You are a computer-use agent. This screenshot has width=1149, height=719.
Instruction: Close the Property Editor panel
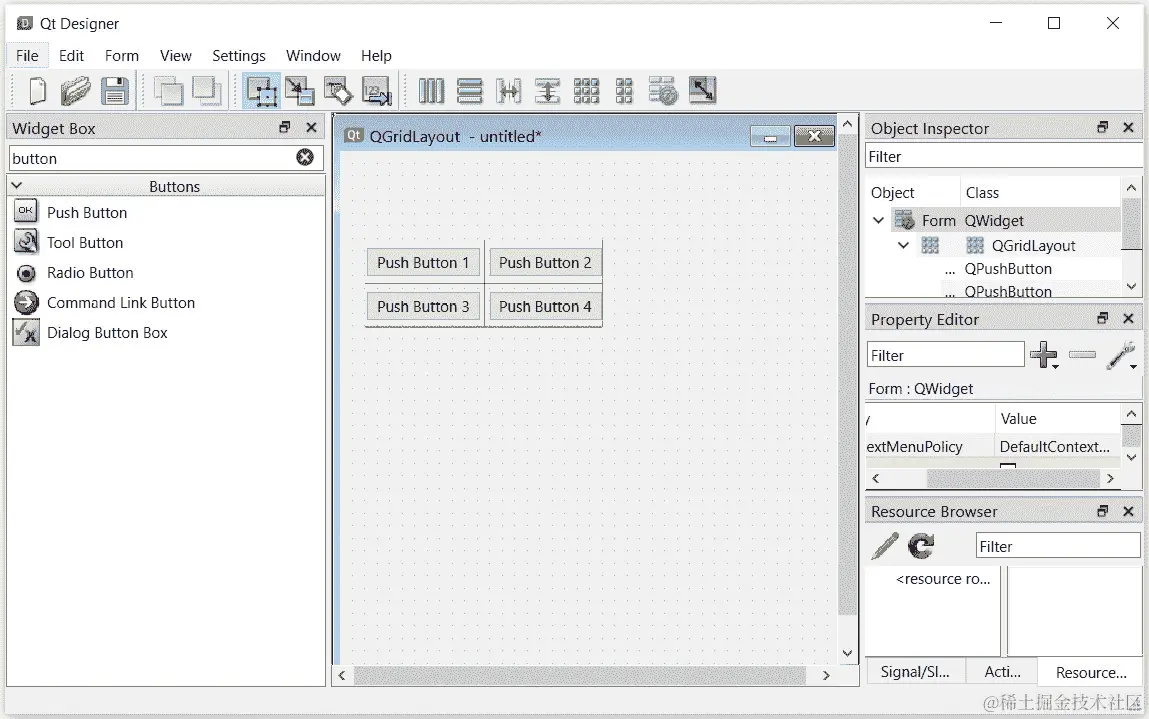1128,319
